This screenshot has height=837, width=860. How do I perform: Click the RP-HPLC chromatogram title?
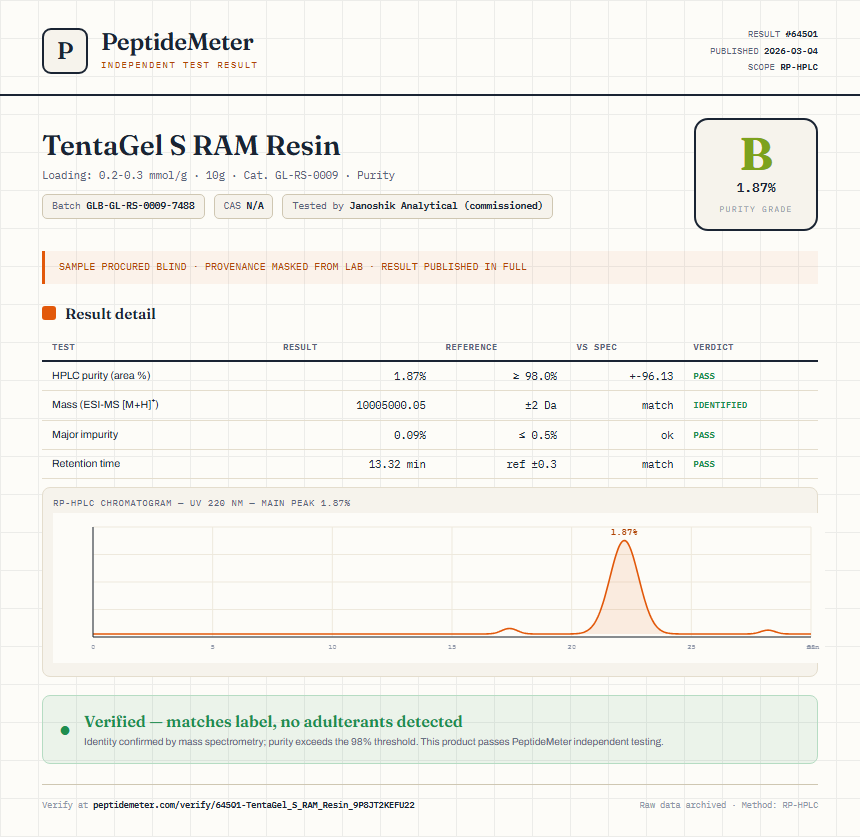click(201, 503)
